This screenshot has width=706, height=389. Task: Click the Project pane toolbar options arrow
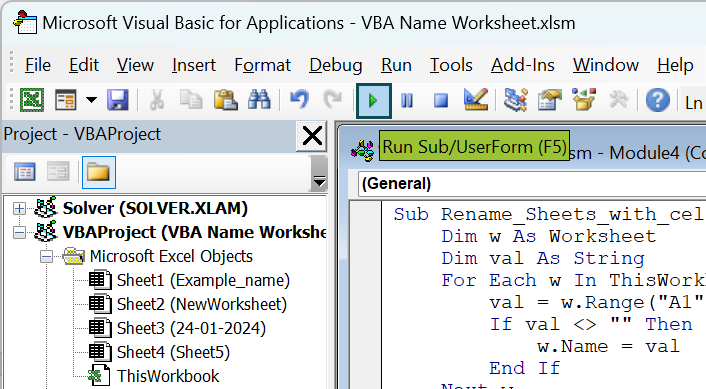319,173
